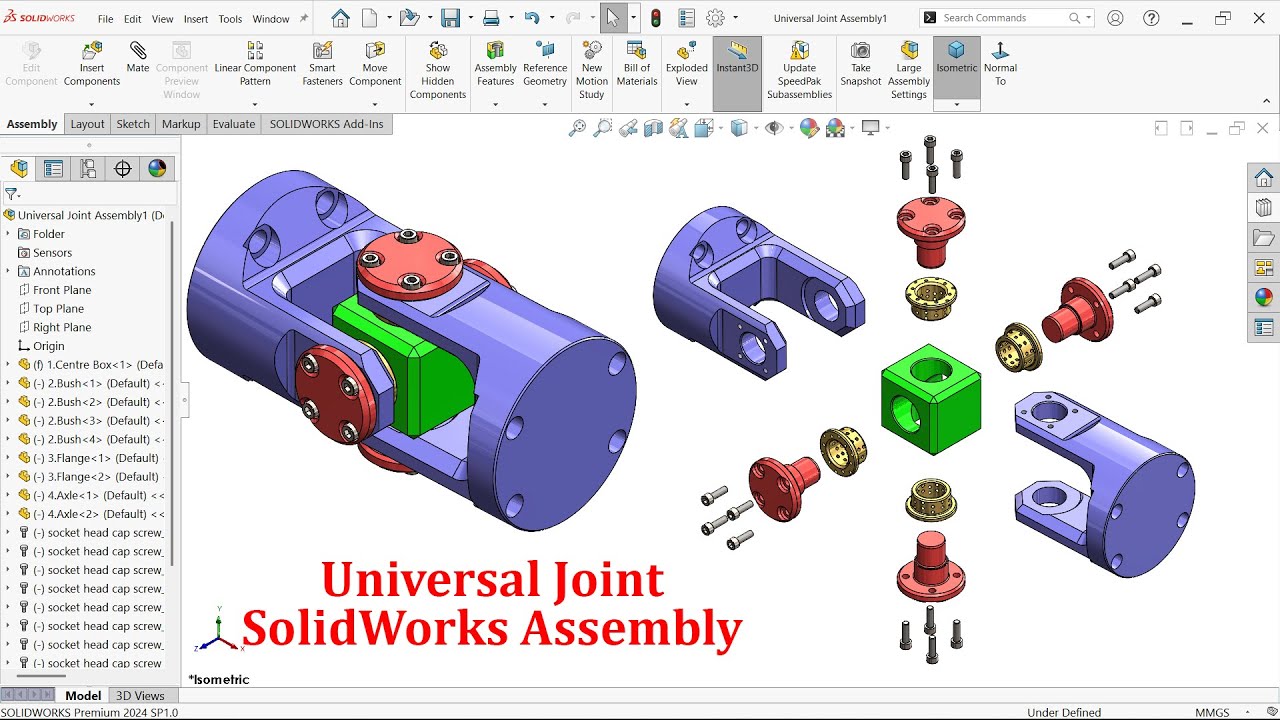The height and width of the screenshot is (720, 1280).
Task: Select the Mate tool
Action: pos(138,58)
